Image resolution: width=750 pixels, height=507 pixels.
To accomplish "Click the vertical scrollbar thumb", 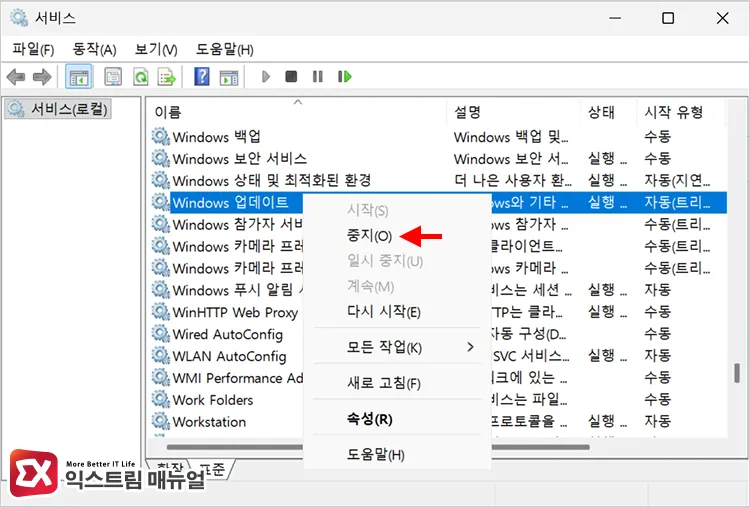I will (737, 373).
